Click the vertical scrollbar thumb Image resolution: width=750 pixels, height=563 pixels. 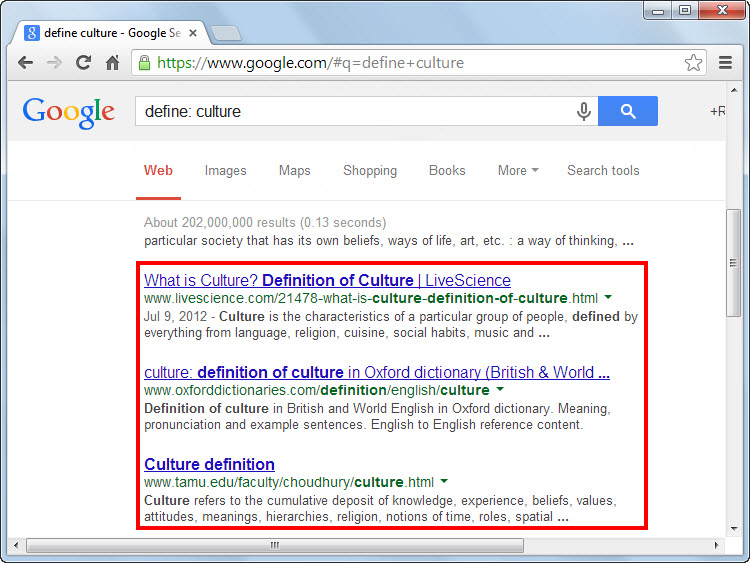[733, 263]
